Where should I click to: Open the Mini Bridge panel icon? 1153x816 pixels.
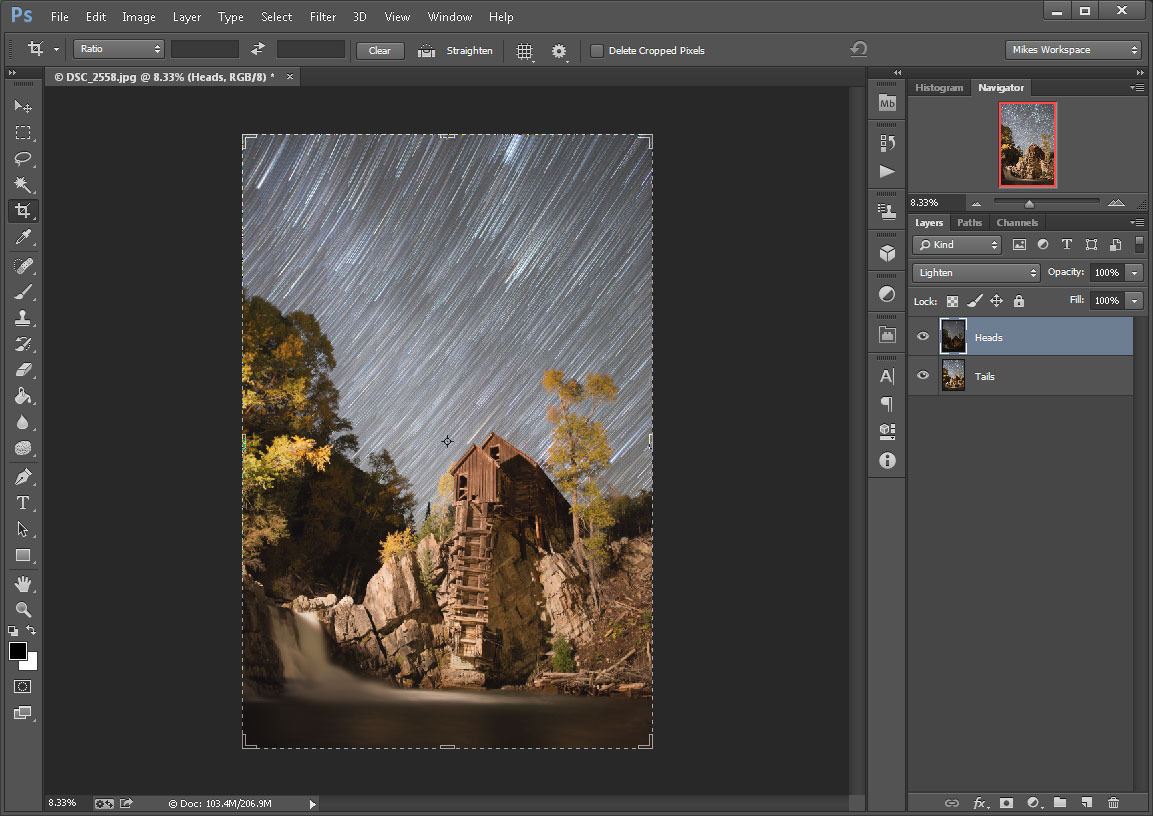pos(888,103)
